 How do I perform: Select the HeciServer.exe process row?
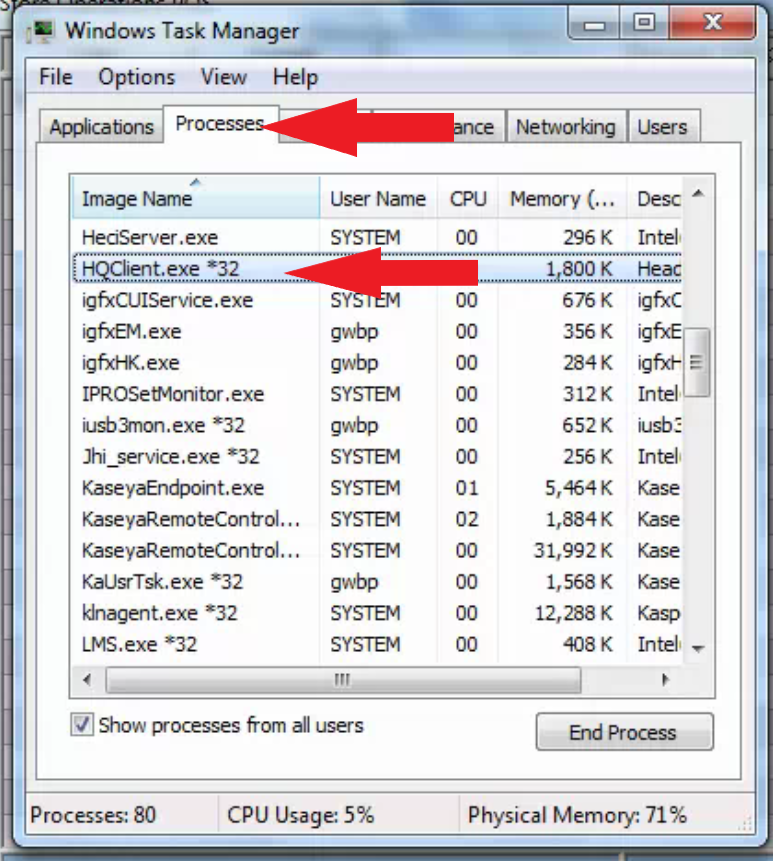[x=377, y=237]
